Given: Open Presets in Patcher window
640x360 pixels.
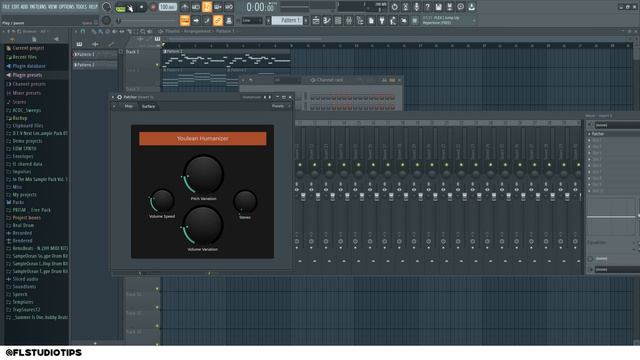Looking at the screenshot, I should [x=278, y=106].
